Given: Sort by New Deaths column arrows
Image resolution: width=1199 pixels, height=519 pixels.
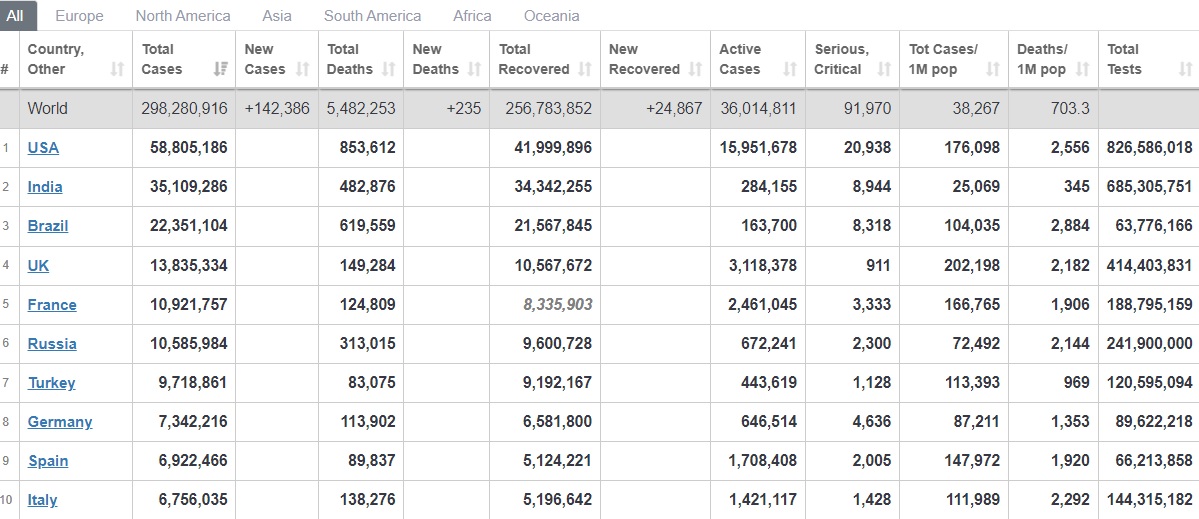Looking at the screenshot, I should 474,70.
